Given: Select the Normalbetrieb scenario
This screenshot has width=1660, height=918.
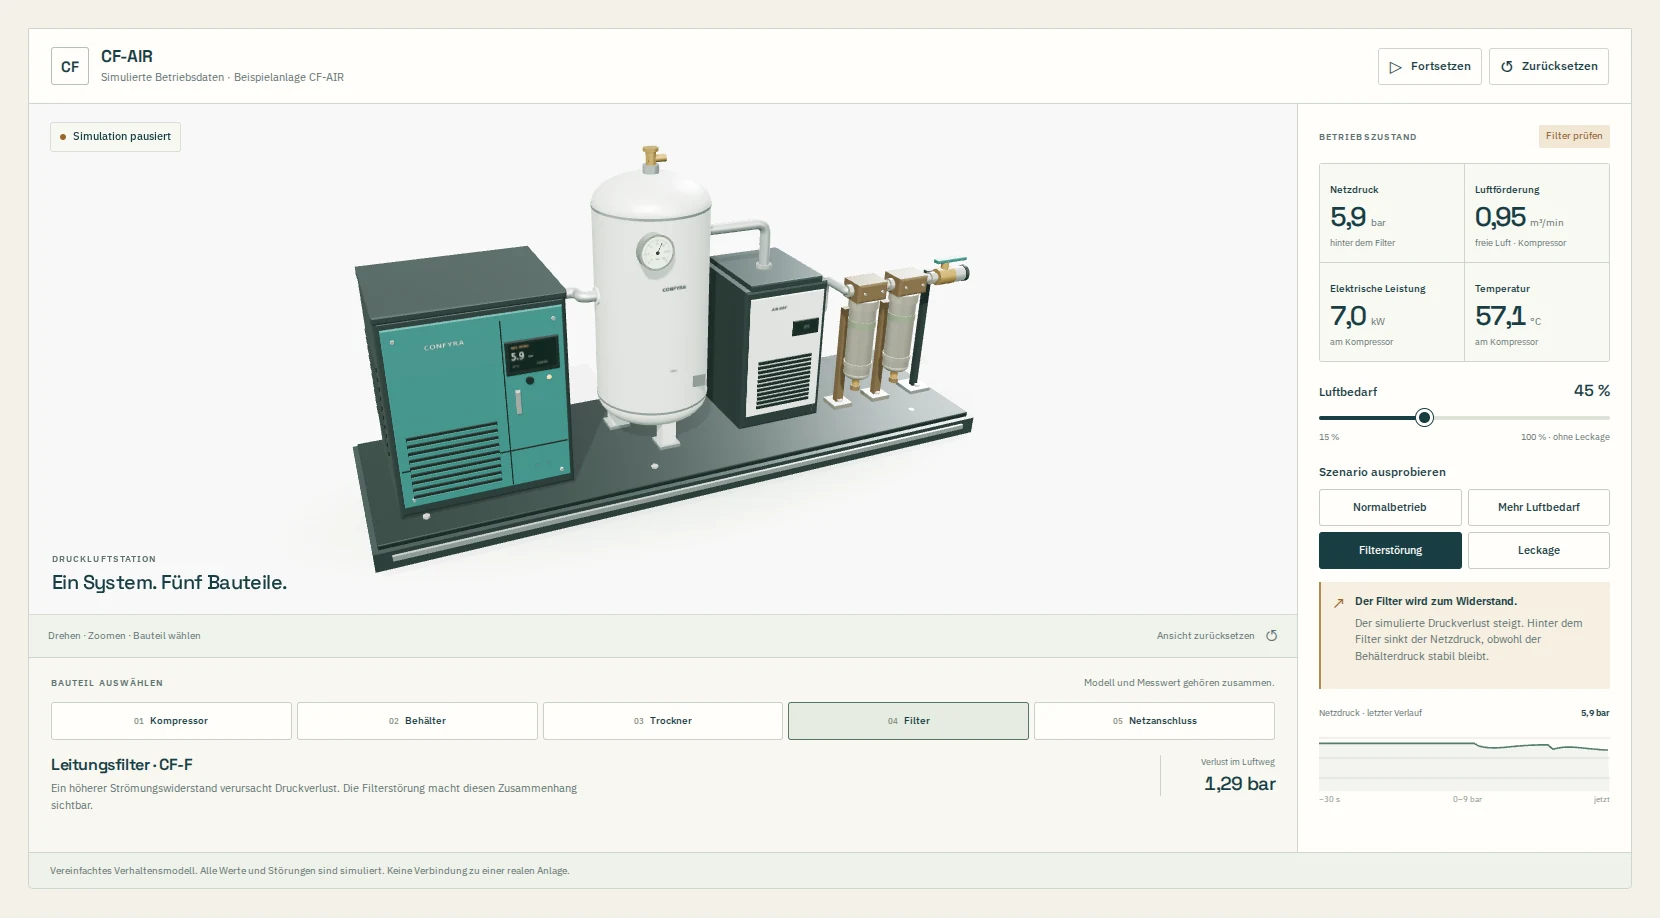Looking at the screenshot, I should [1390, 507].
